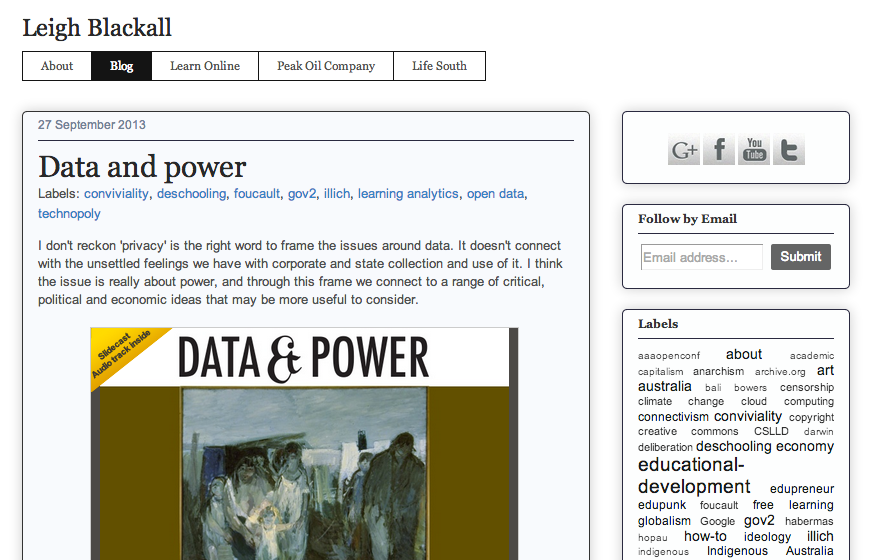
Task: Open the learning analytics label link
Action: pos(408,194)
